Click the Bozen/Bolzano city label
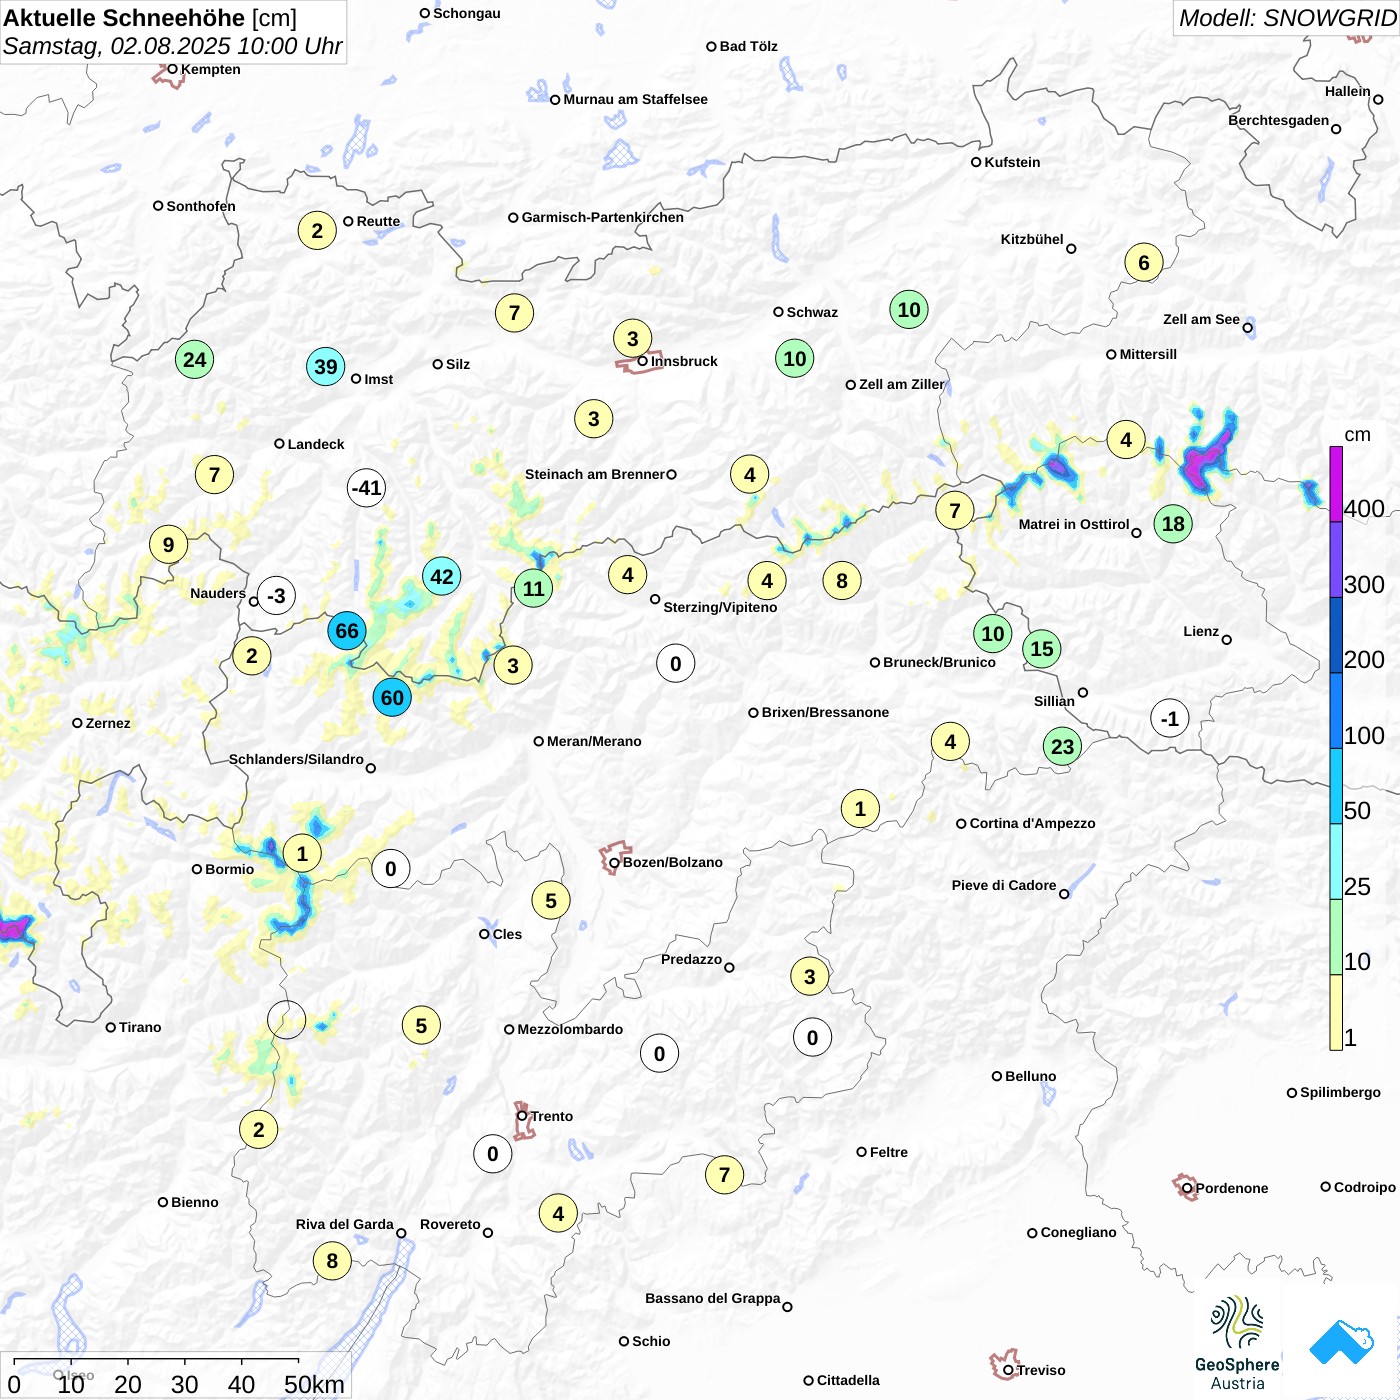 tap(672, 862)
